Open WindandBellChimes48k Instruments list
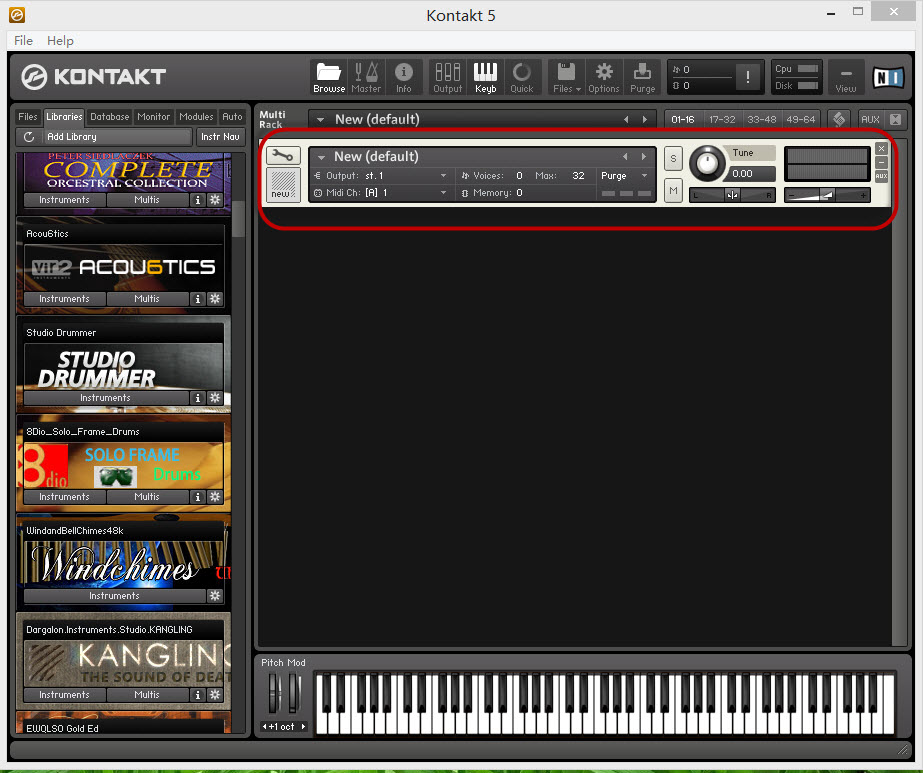The height and width of the screenshot is (773, 923). [x=114, y=595]
